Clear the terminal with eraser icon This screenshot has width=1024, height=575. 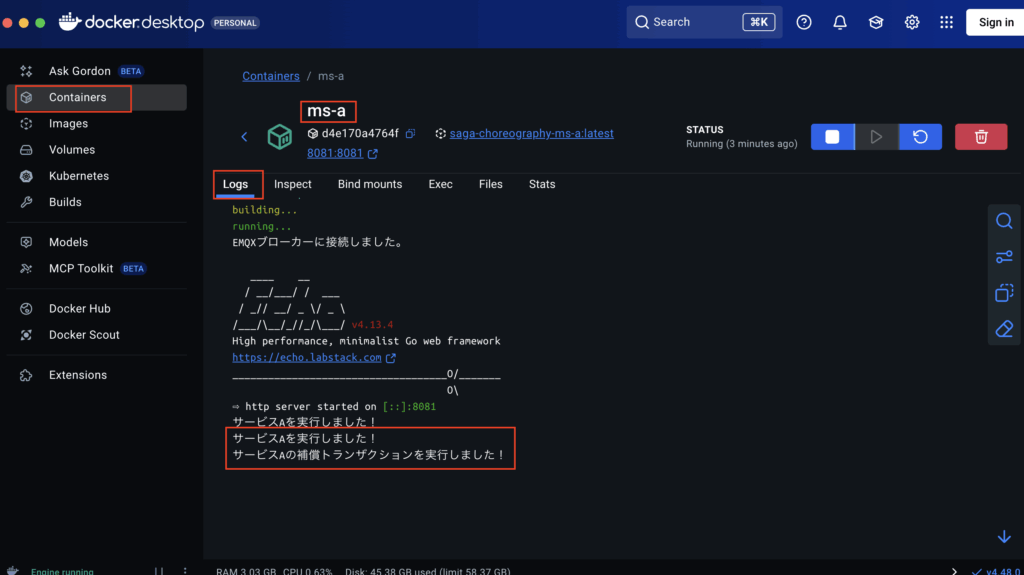point(1004,329)
